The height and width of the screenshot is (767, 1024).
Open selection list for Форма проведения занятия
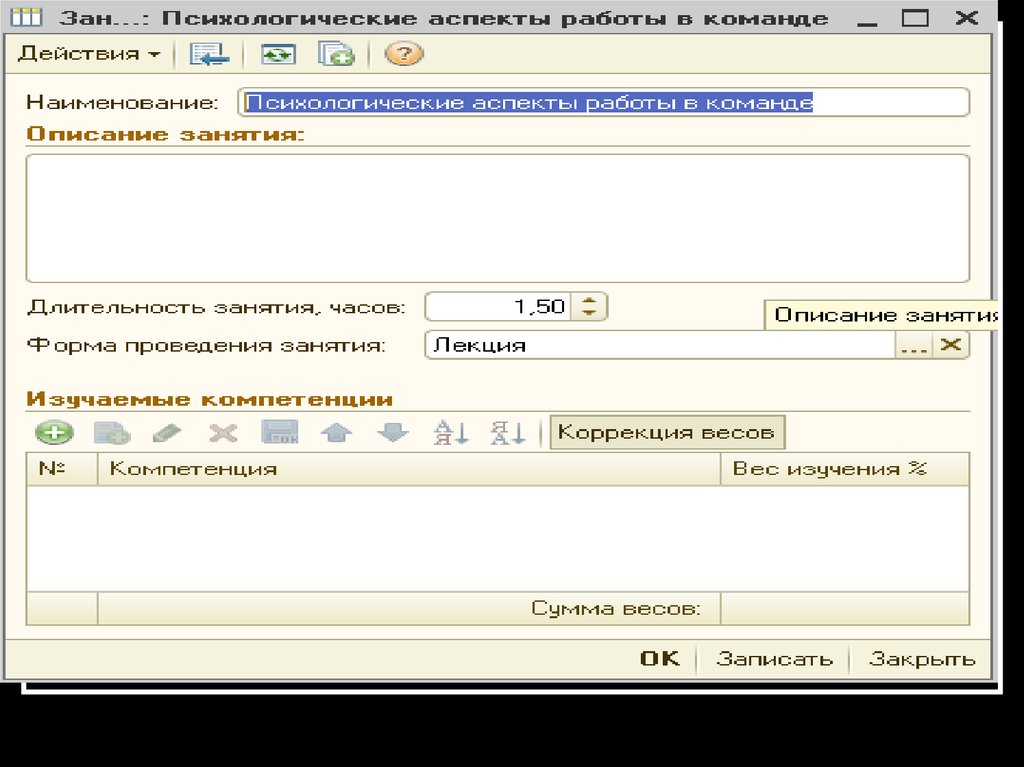913,345
